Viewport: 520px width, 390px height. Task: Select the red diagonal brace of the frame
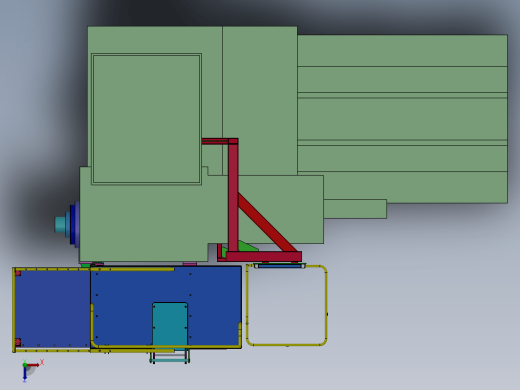[x=267, y=223]
